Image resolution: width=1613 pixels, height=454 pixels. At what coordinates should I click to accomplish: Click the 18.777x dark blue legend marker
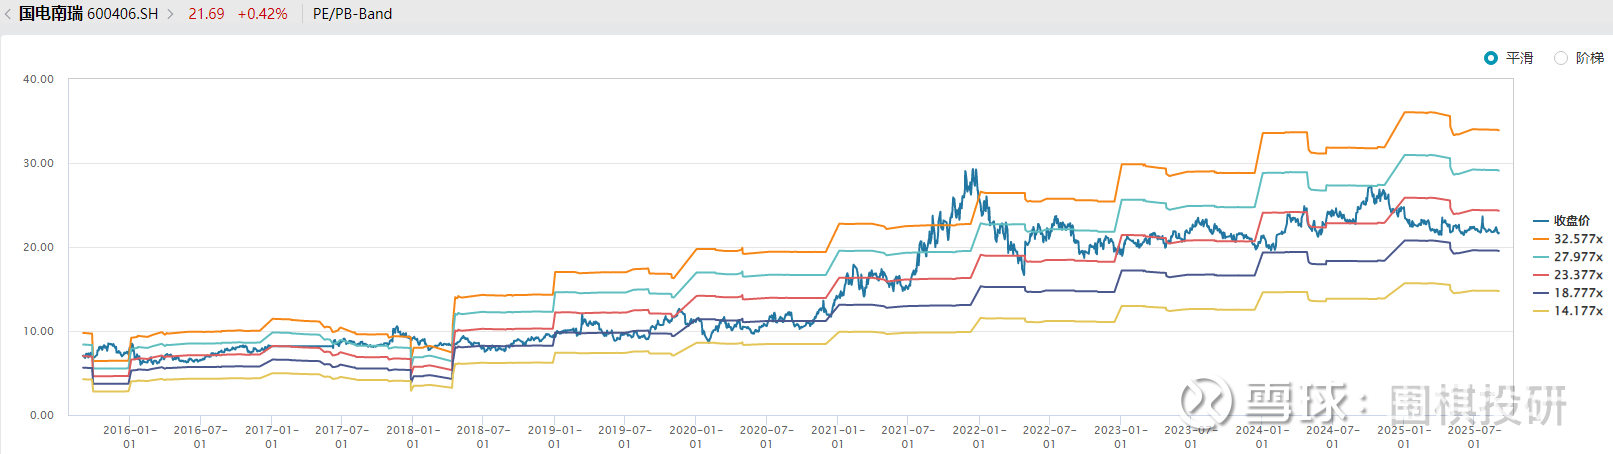coord(1541,293)
